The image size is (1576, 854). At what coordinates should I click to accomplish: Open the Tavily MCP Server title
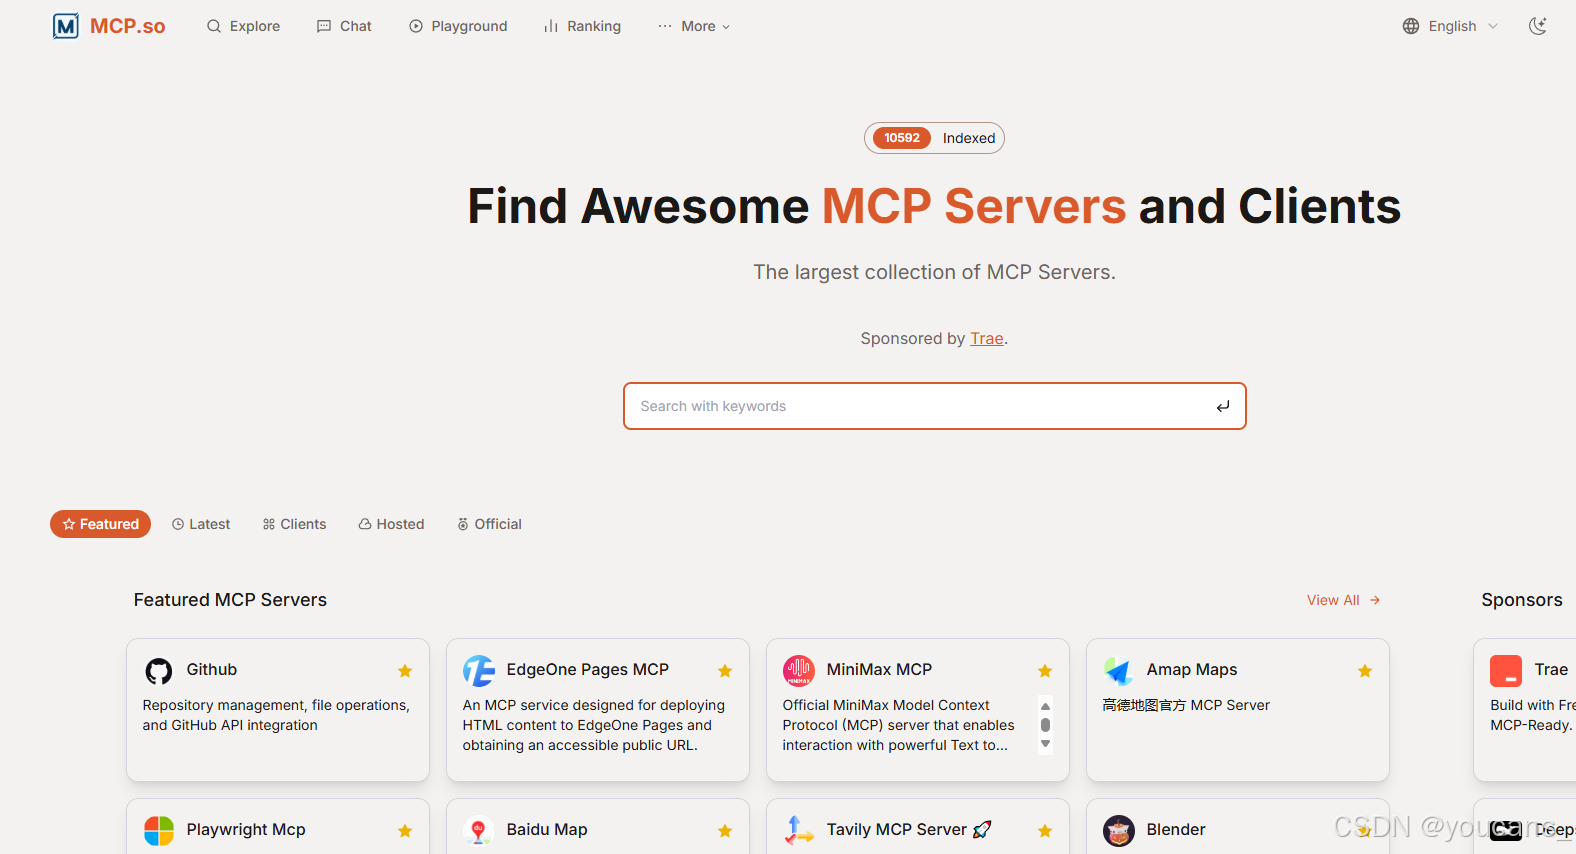(x=909, y=830)
